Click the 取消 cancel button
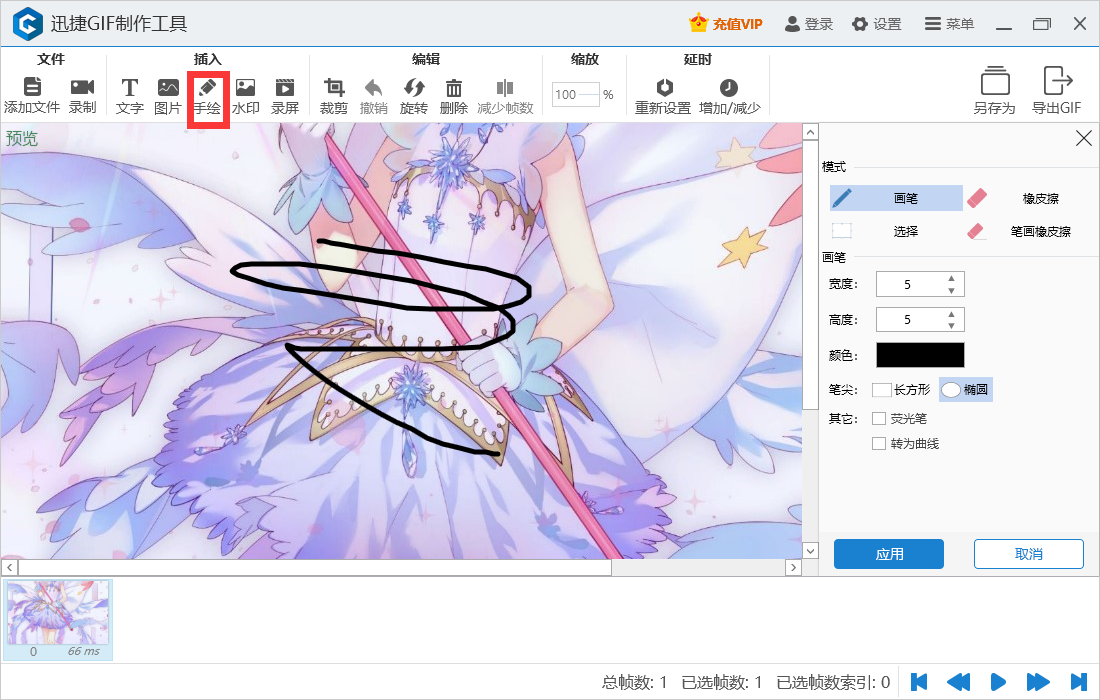 (1028, 554)
